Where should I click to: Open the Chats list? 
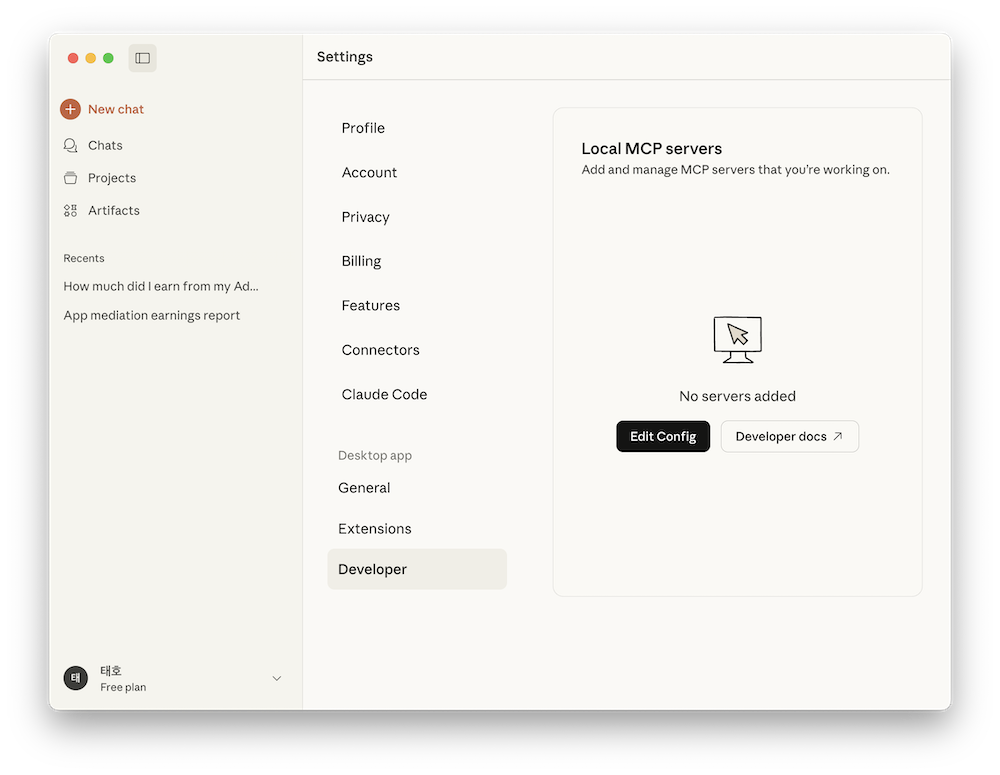coord(105,145)
